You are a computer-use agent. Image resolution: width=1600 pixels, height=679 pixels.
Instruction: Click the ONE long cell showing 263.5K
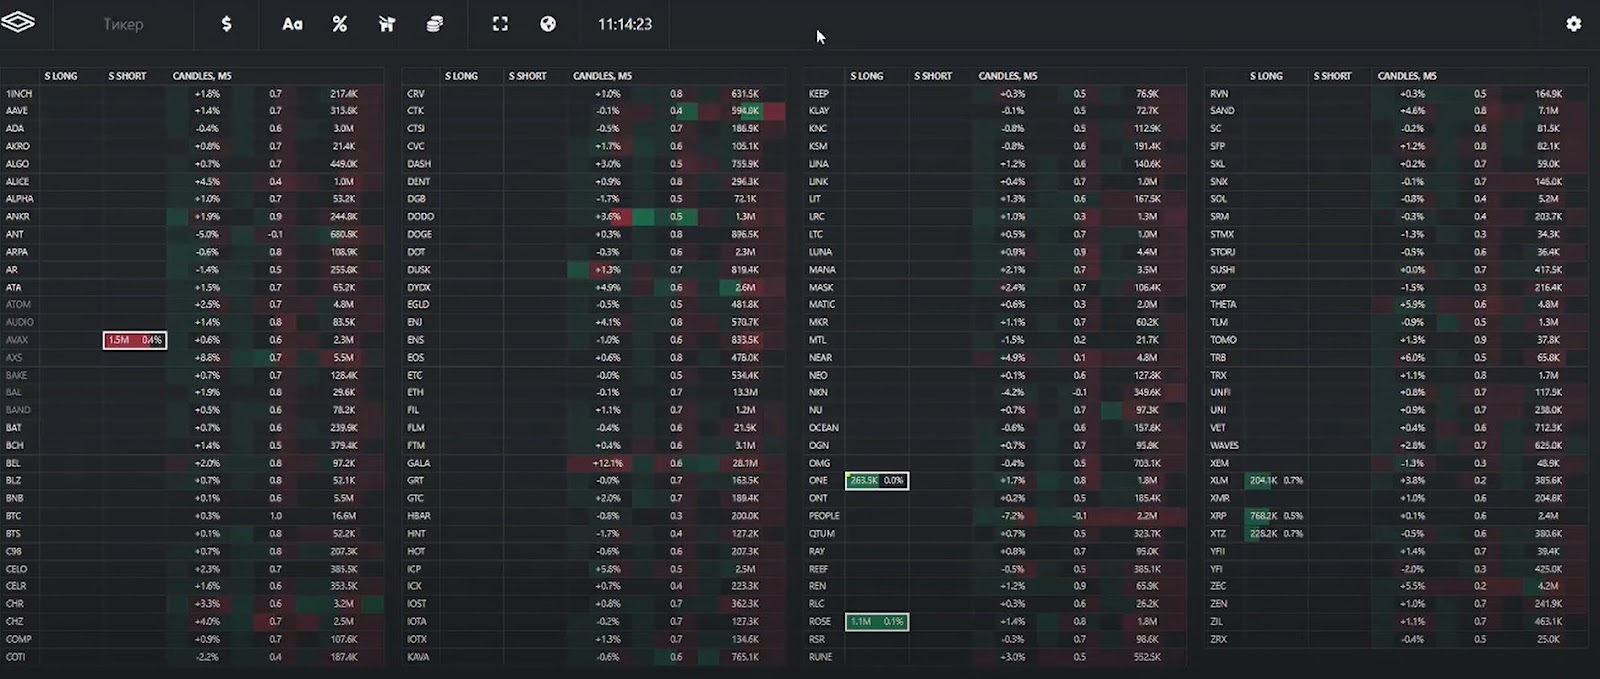click(877, 481)
